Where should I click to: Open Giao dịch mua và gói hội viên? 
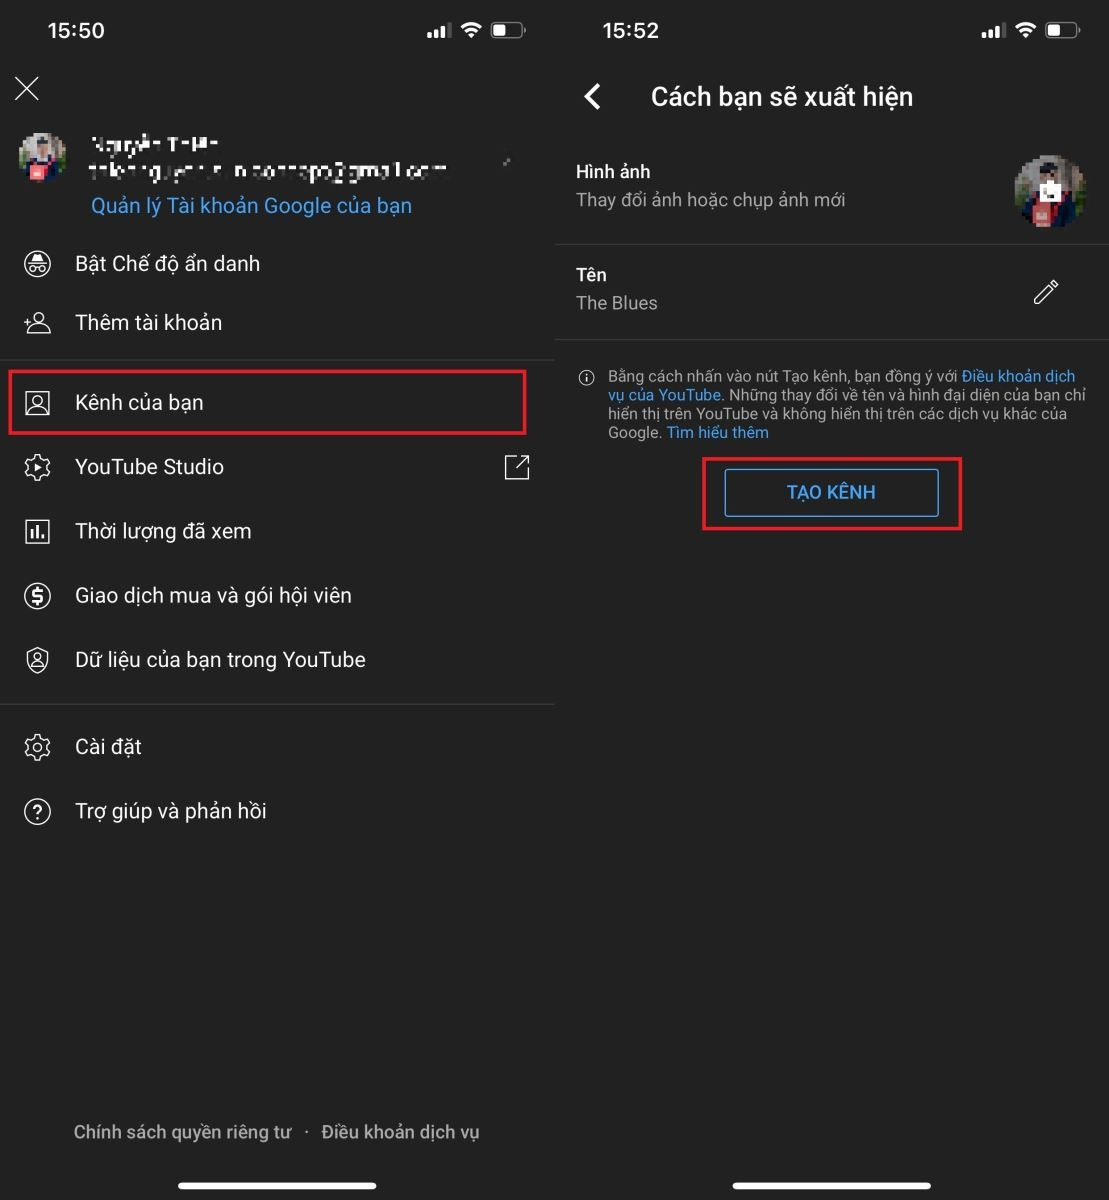tap(213, 595)
